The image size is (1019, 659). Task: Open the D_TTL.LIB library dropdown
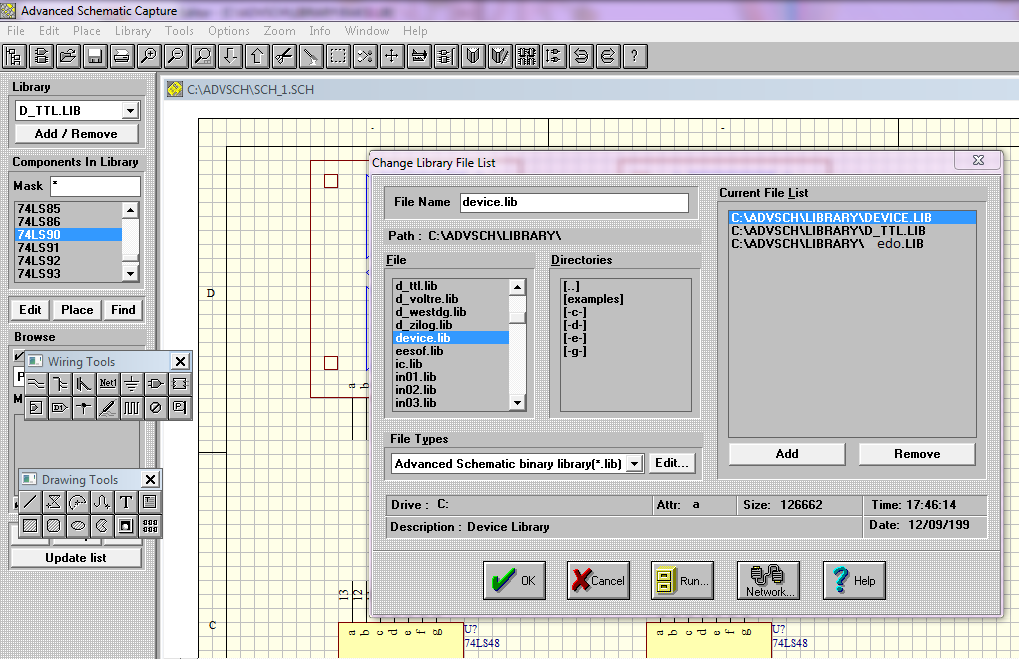pyautogui.click(x=131, y=110)
